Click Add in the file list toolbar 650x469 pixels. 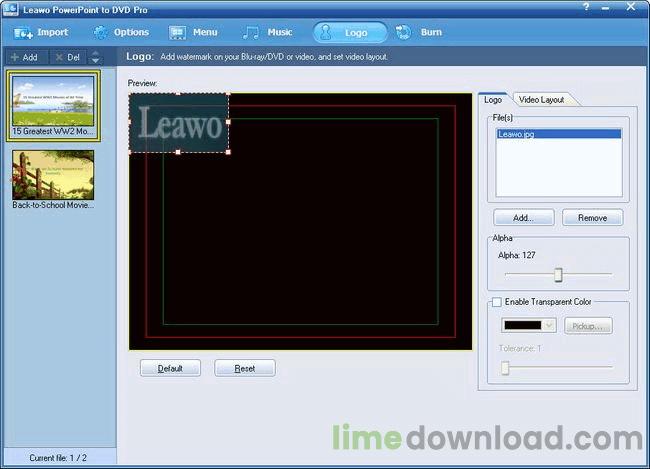pyautogui.click(x=24, y=57)
